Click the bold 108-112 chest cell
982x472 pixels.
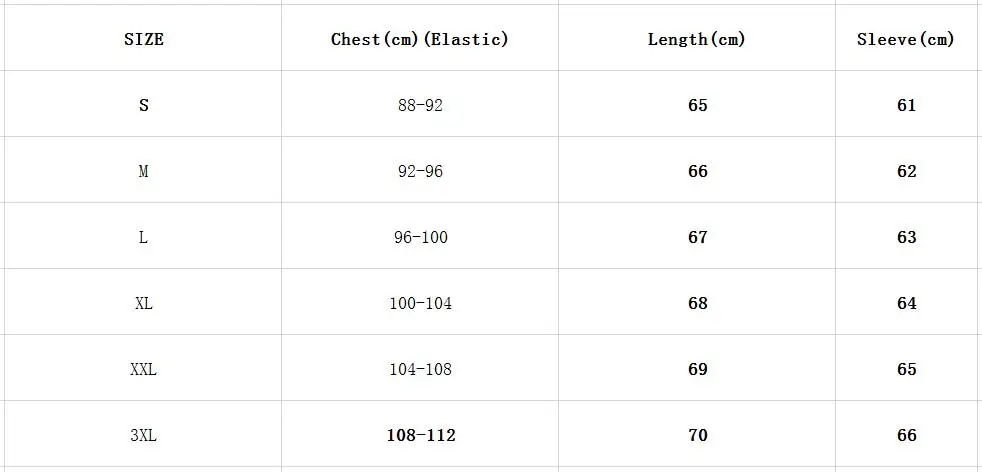[420, 434]
